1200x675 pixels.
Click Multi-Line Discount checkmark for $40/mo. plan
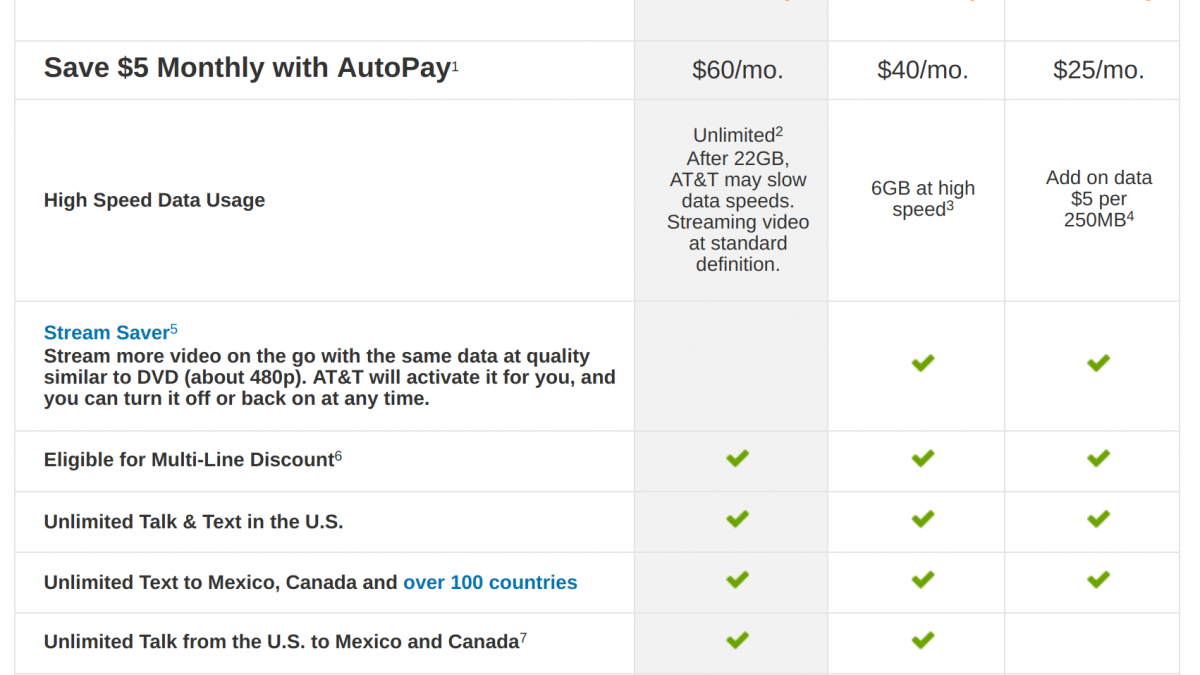point(923,459)
